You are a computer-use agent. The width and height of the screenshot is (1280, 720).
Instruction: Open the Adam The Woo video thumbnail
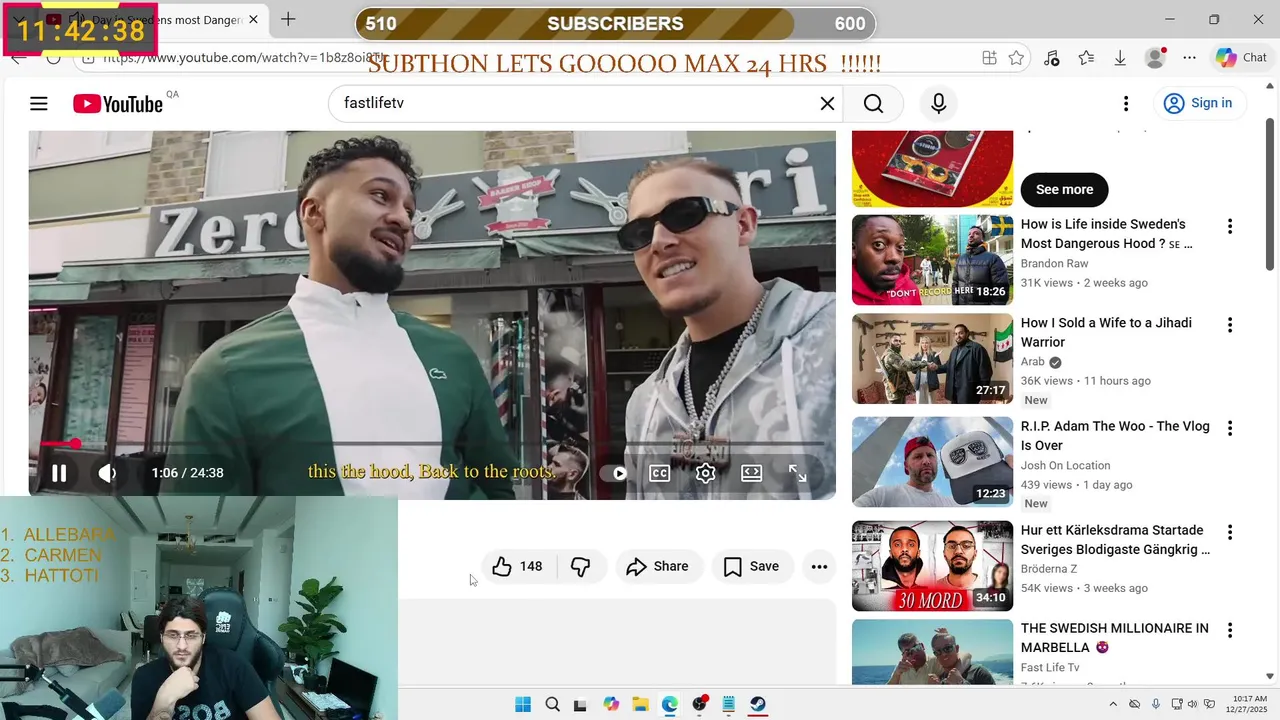(x=932, y=461)
